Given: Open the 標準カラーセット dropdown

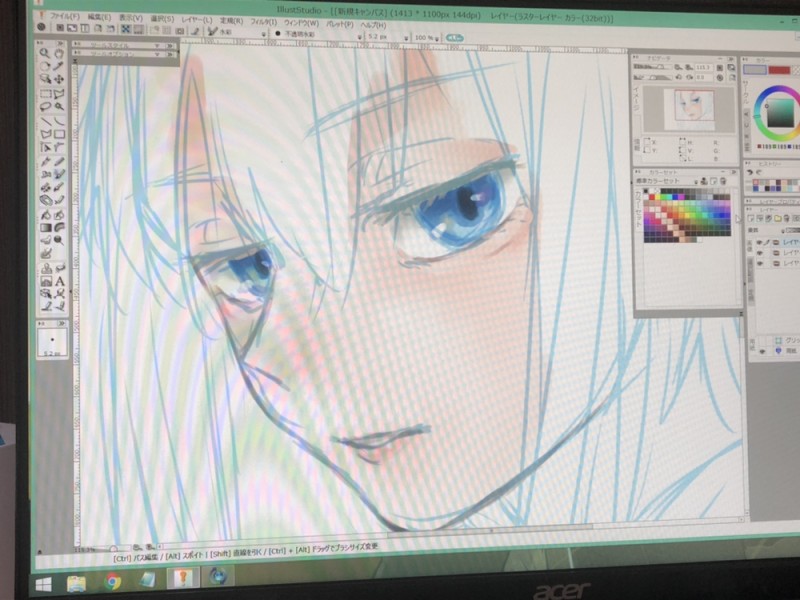Looking at the screenshot, I should (695, 181).
